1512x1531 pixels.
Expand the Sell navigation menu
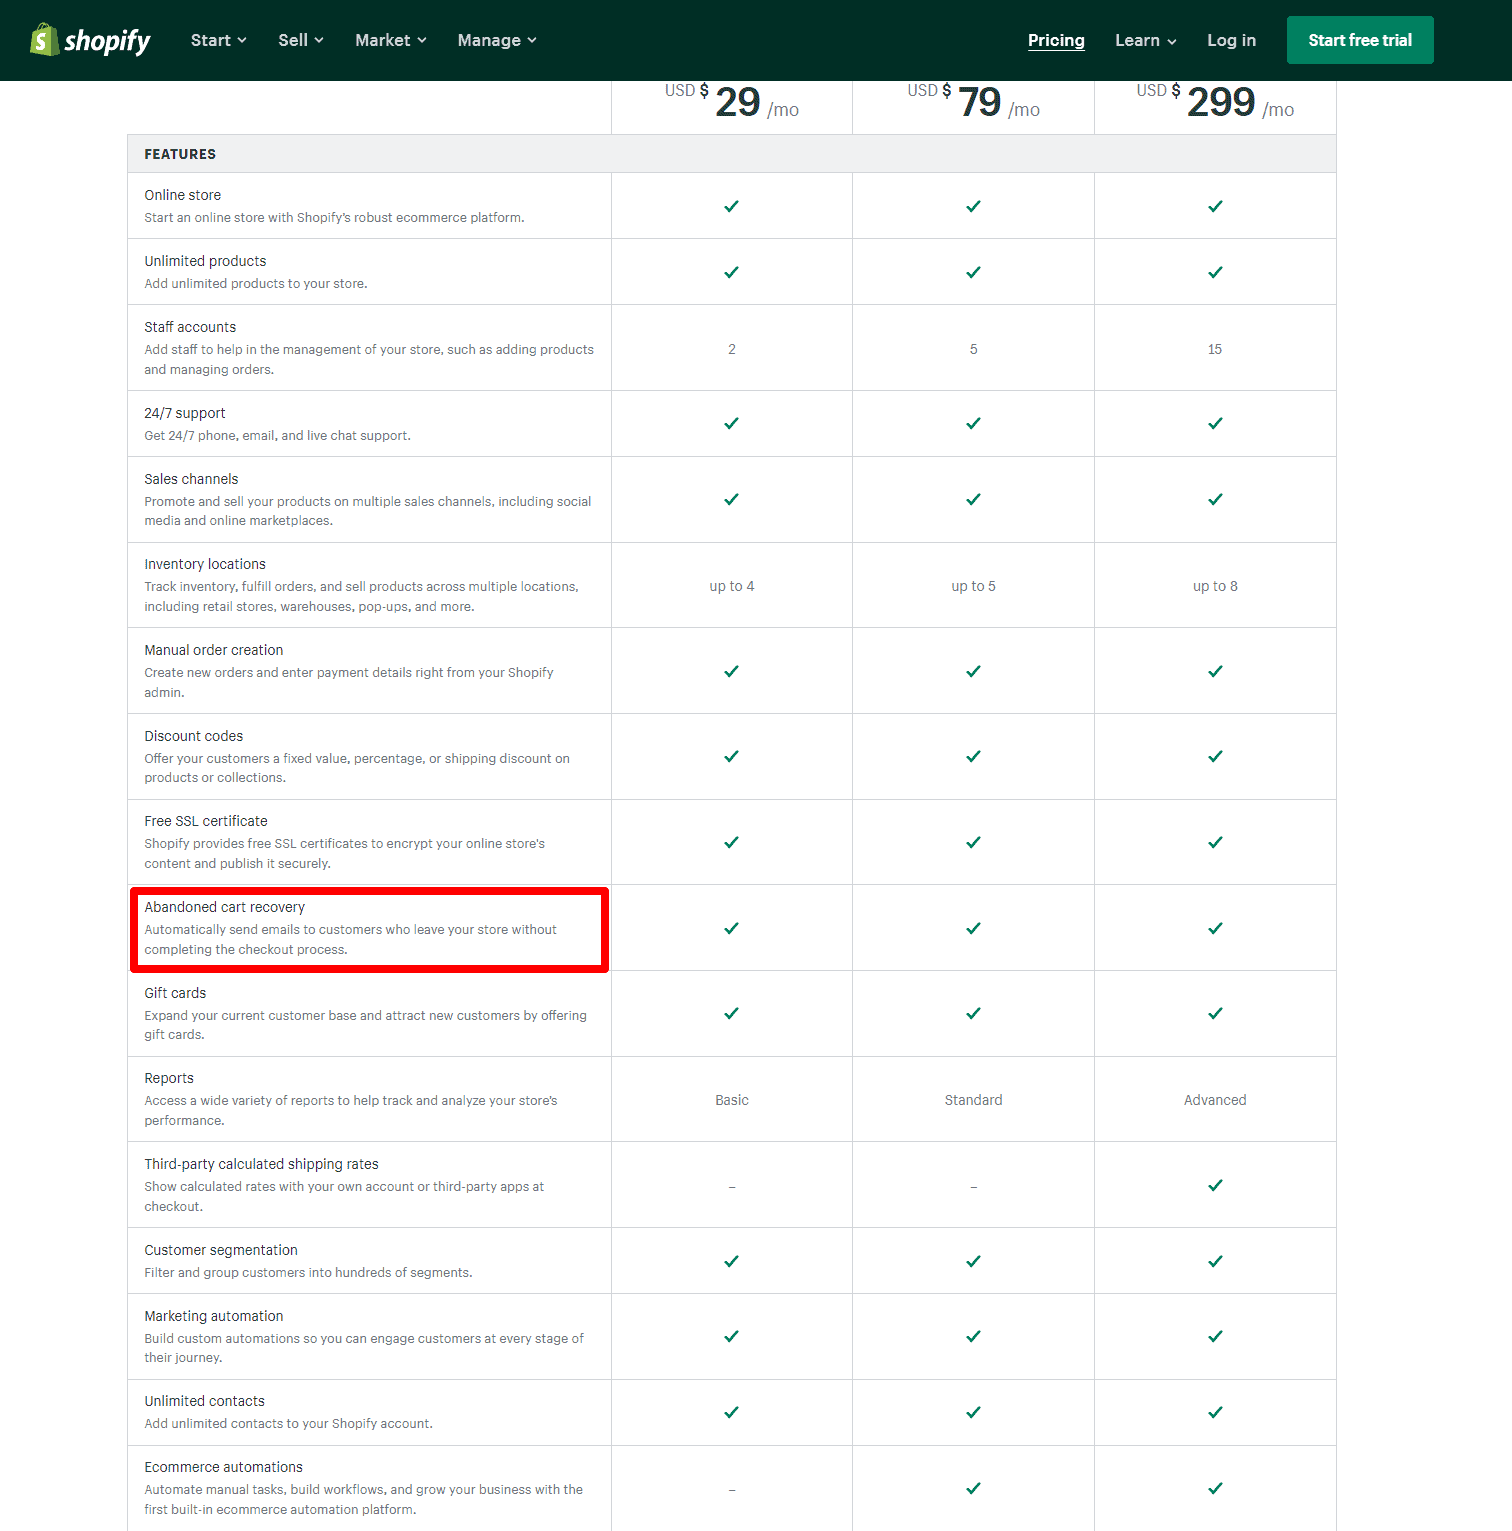pyautogui.click(x=299, y=40)
